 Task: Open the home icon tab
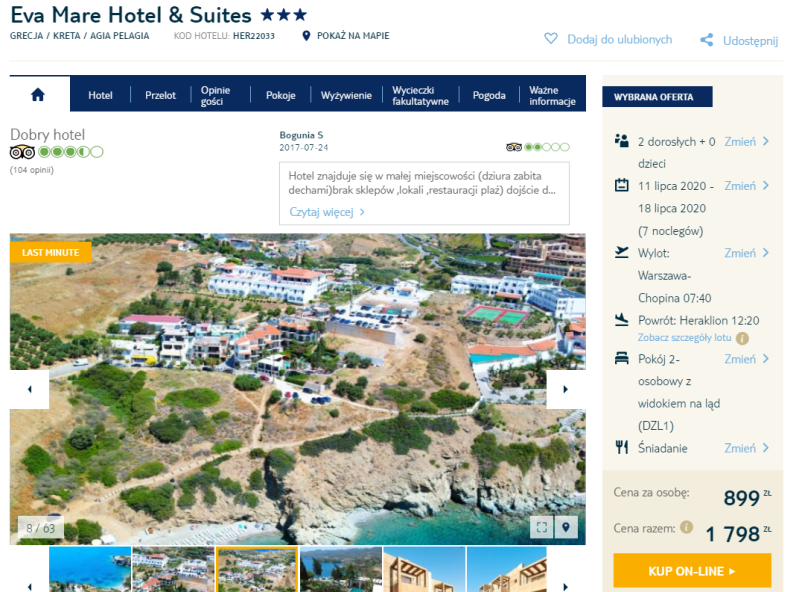pyautogui.click(x=38, y=94)
